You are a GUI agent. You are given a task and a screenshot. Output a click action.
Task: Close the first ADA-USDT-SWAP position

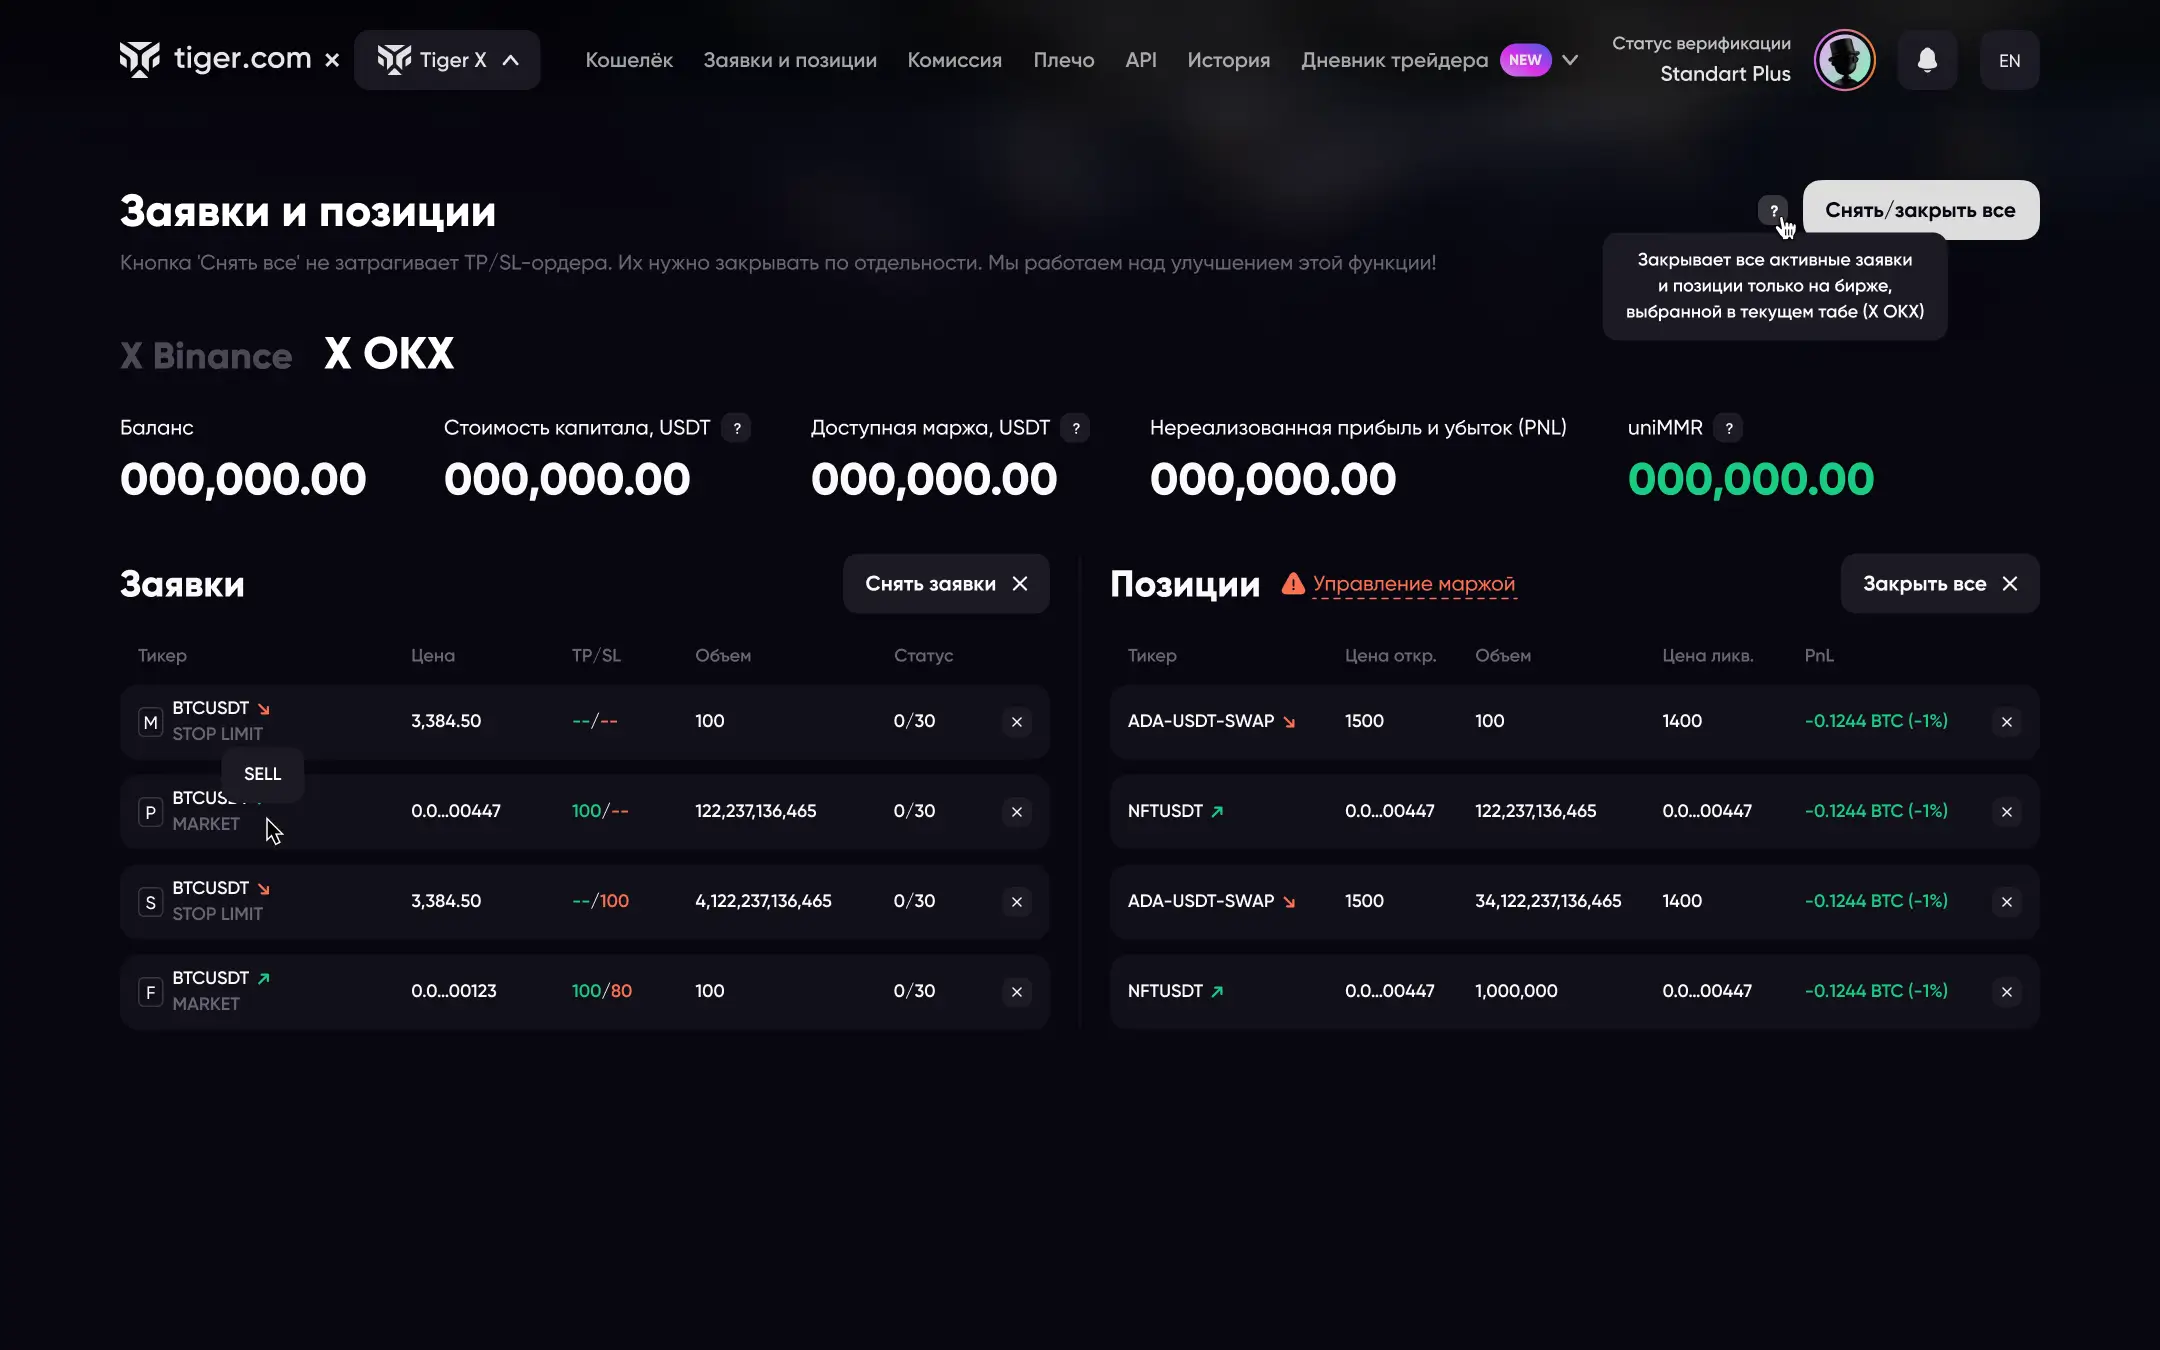coord(2006,722)
